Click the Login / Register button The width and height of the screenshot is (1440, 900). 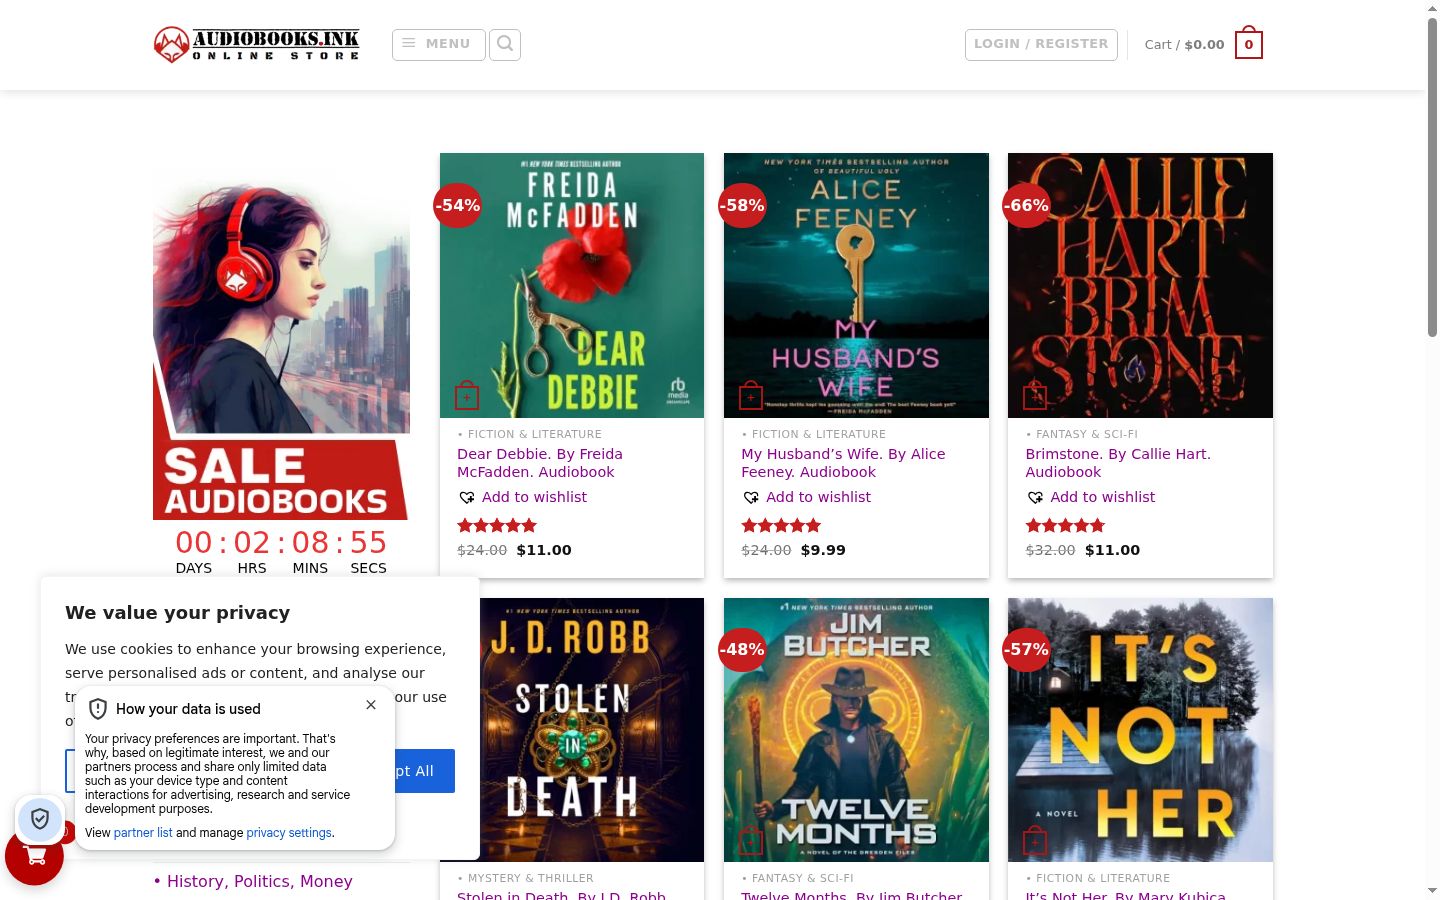click(x=1041, y=44)
